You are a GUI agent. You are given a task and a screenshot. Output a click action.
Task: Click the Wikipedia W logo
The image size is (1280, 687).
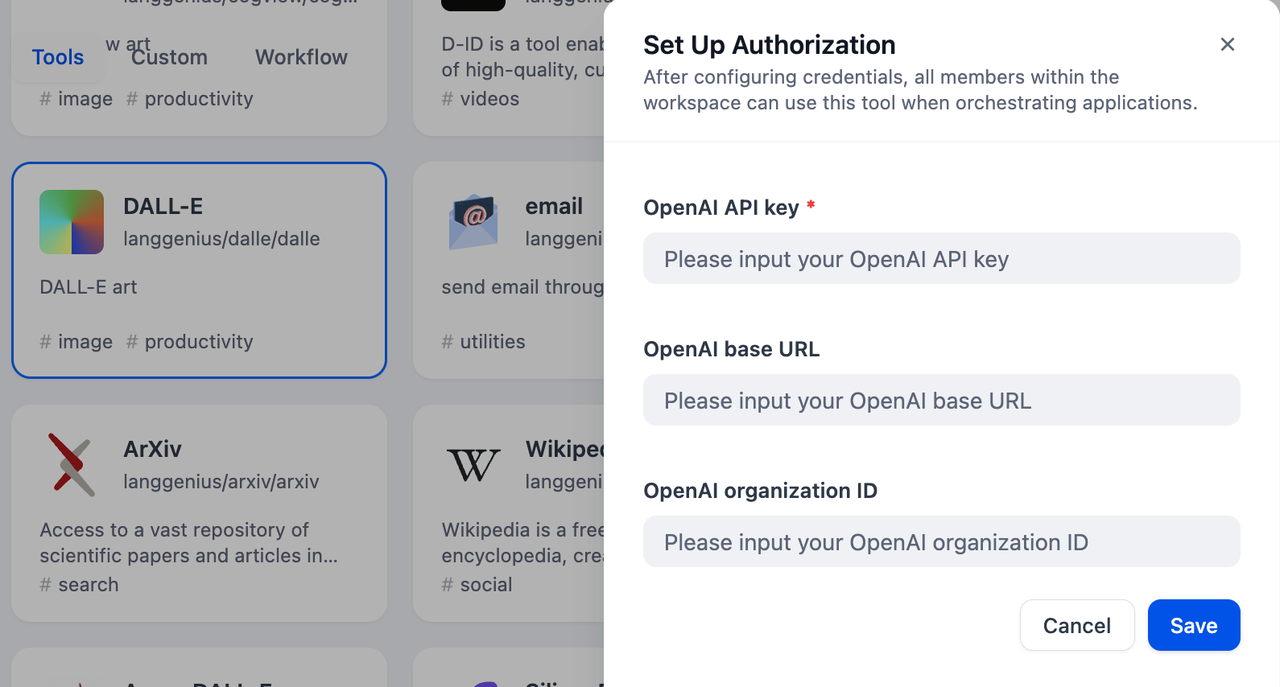[473, 465]
